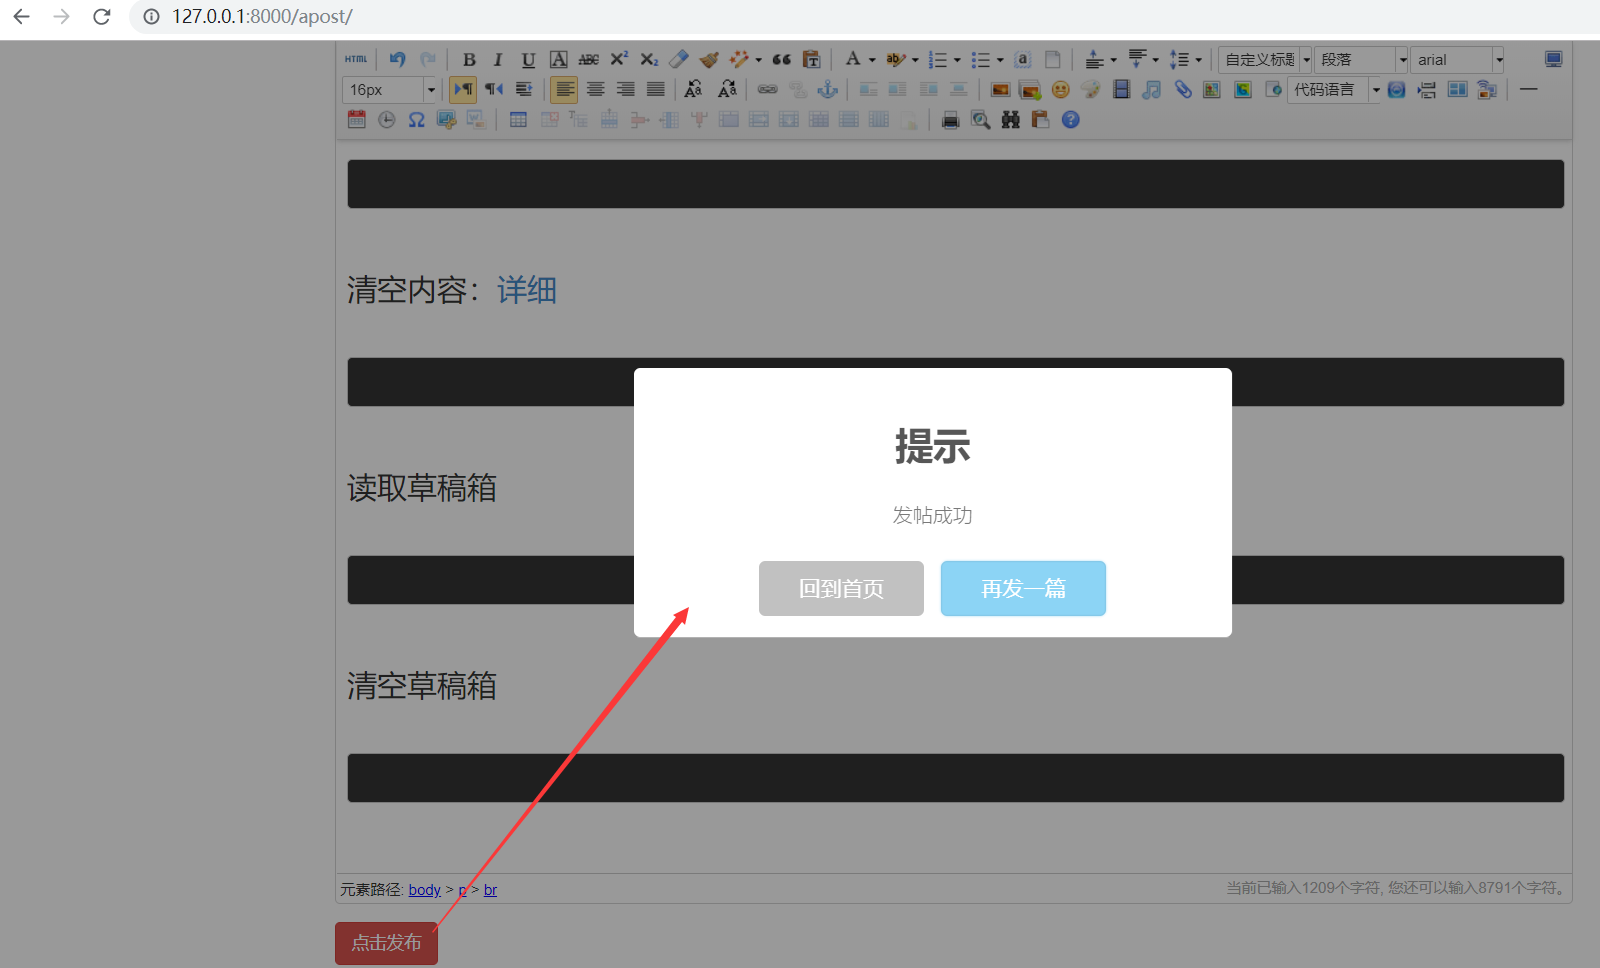Open special characters omega icon
The width and height of the screenshot is (1600, 968).
pos(417,120)
